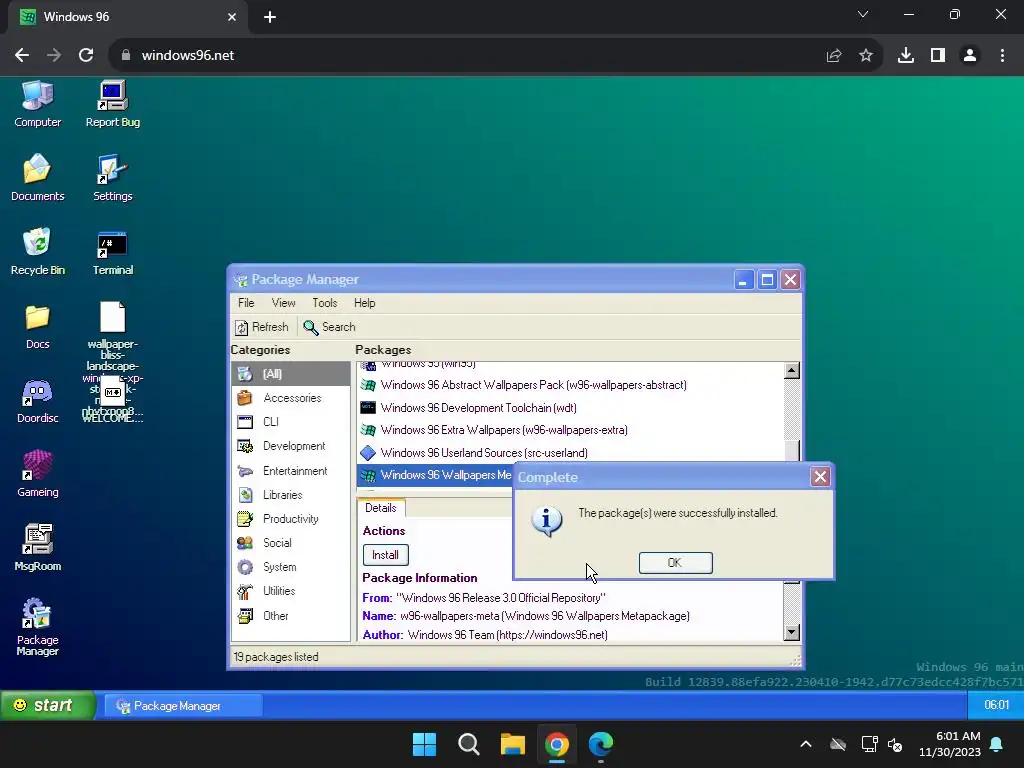
Task: Open File Explorer from the host taskbar
Action: coord(513,744)
